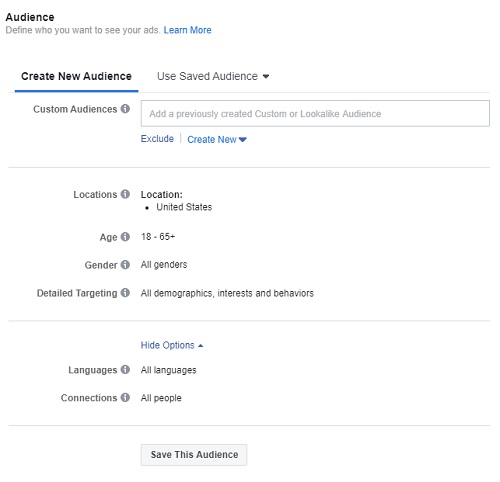
Task: Click the Connections info icon
Action: [125, 397]
